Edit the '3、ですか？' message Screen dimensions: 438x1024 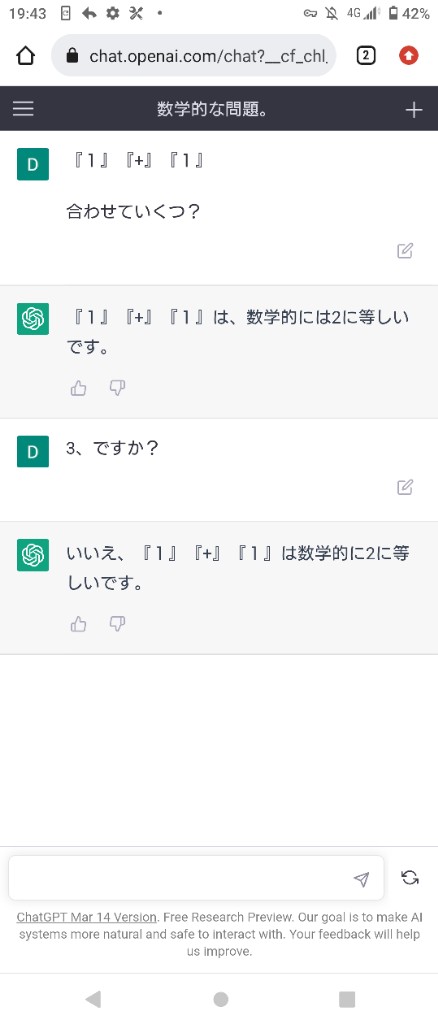click(x=405, y=487)
